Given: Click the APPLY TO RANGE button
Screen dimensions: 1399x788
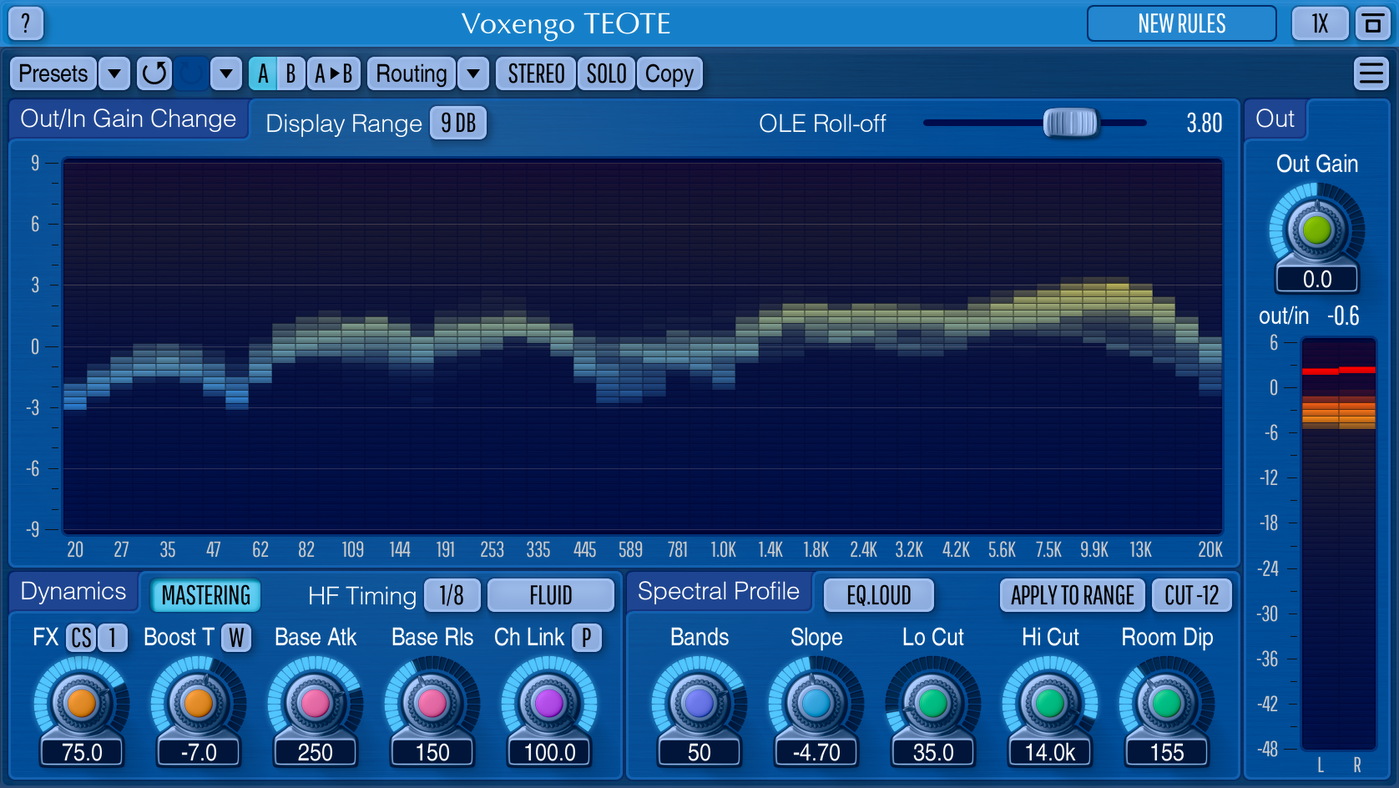Looking at the screenshot, I should [x=1072, y=596].
